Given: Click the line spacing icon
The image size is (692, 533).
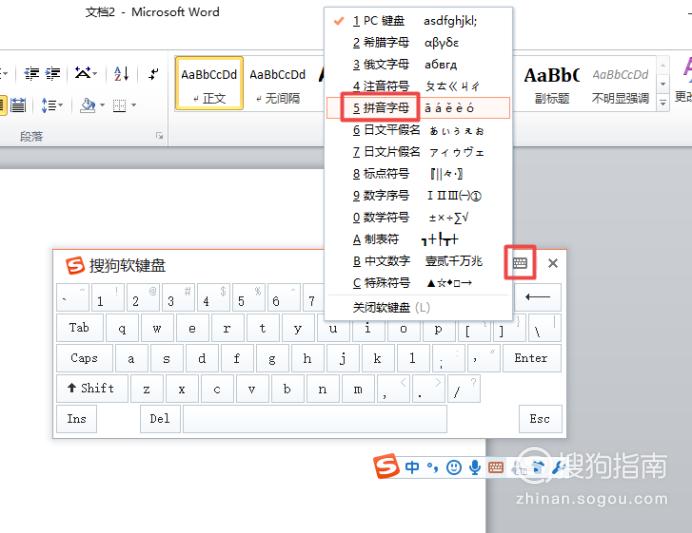Looking at the screenshot, I should (x=48, y=105).
